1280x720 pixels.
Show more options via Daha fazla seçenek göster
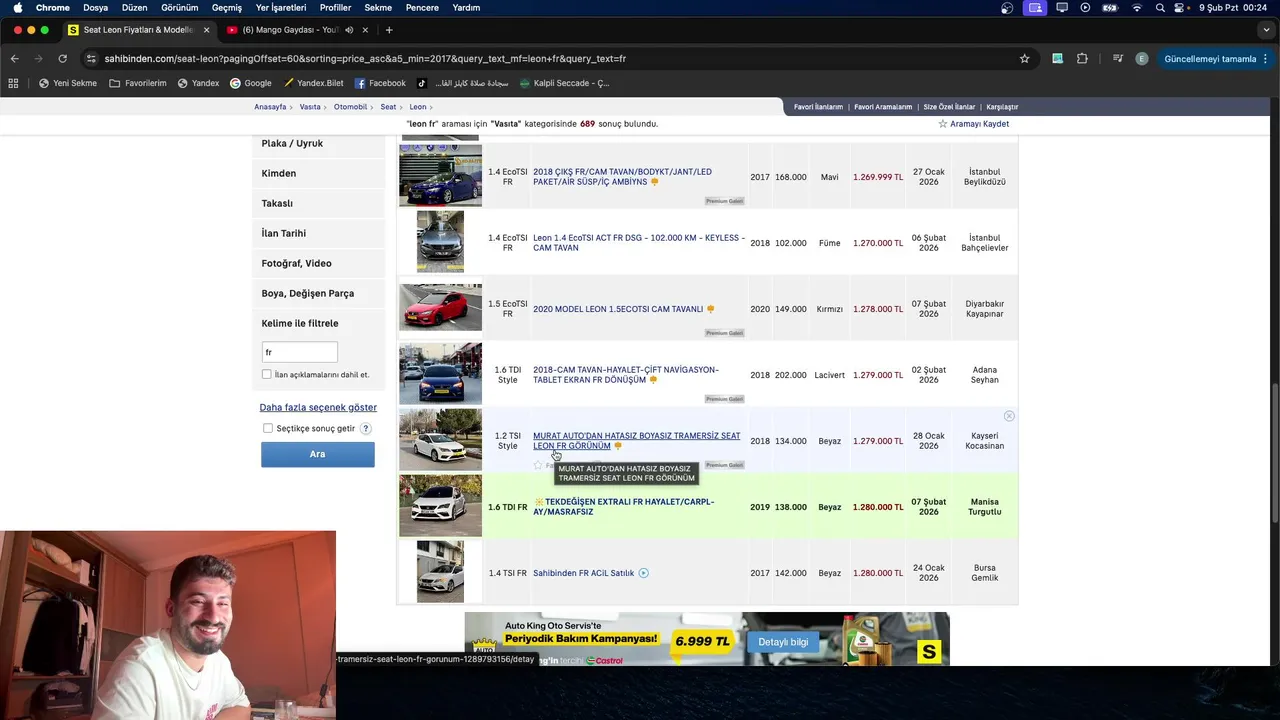[x=318, y=408]
